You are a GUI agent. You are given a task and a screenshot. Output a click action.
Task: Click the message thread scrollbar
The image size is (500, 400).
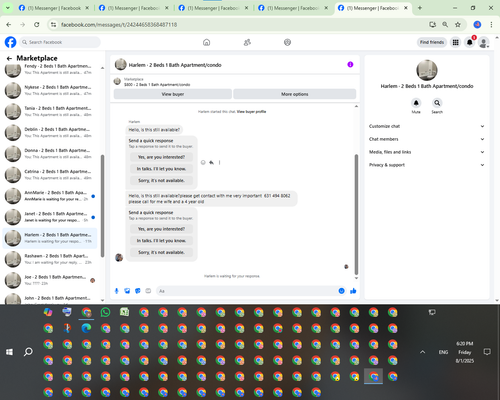point(356,214)
